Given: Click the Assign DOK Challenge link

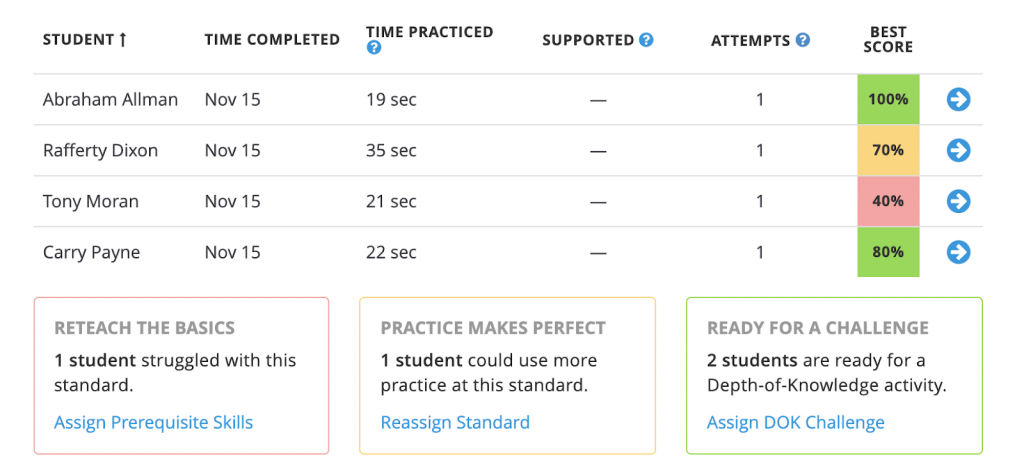Looking at the screenshot, I should pos(795,422).
